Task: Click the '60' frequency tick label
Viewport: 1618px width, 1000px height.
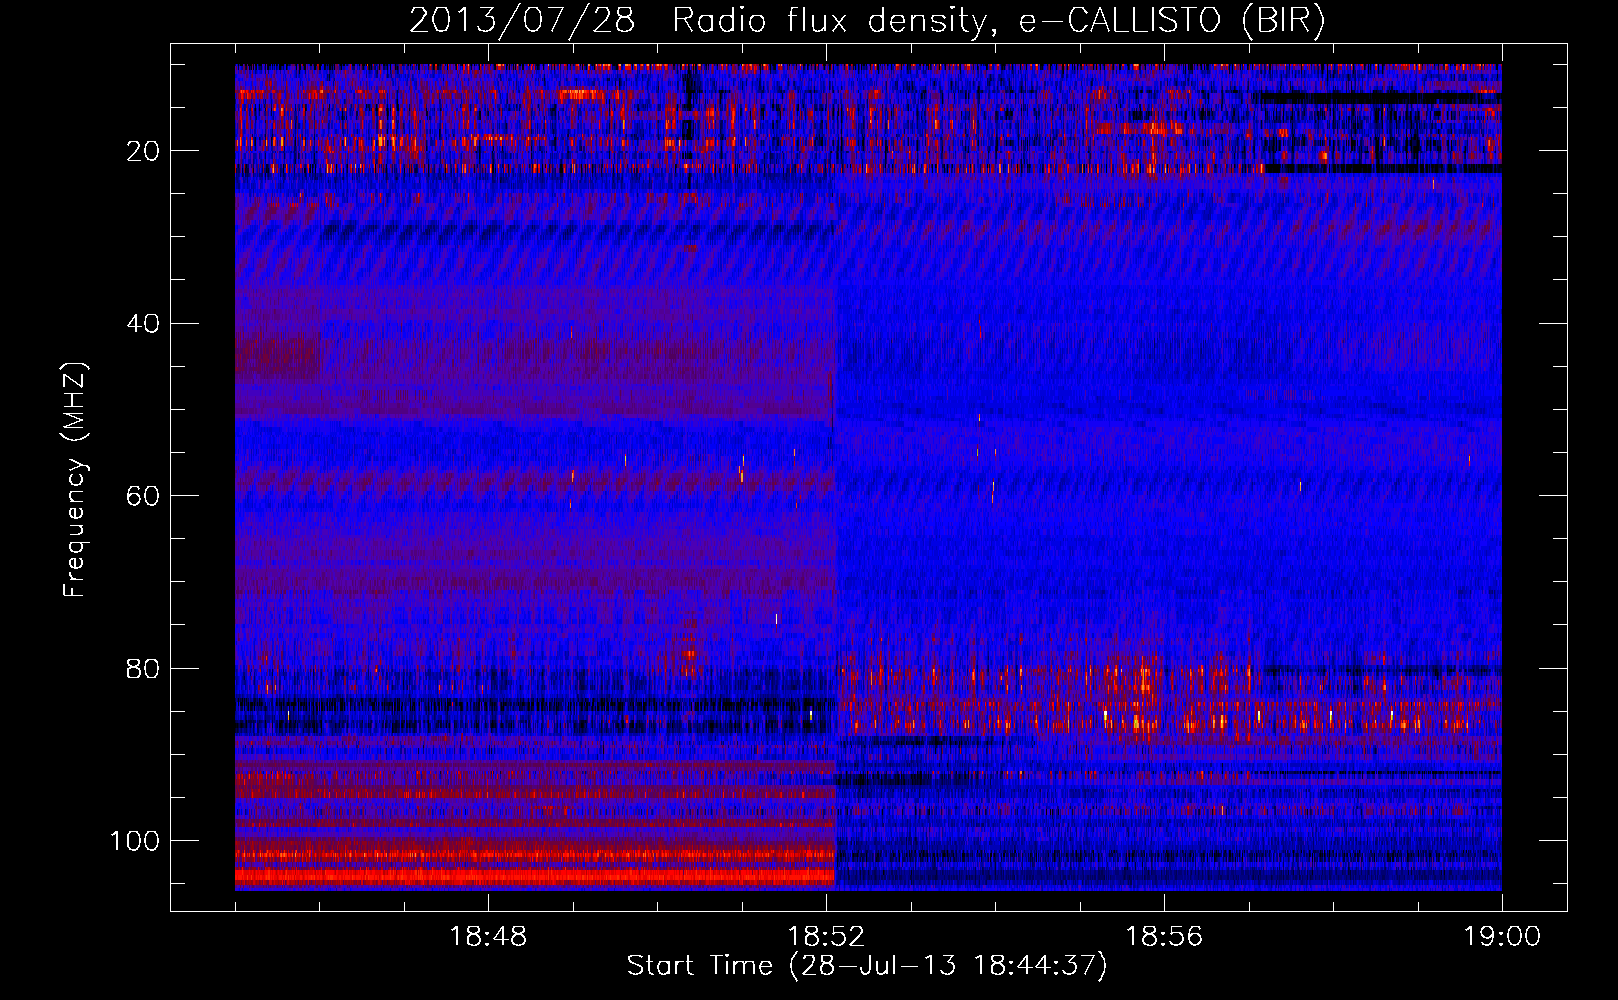Action: click(x=144, y=497)
